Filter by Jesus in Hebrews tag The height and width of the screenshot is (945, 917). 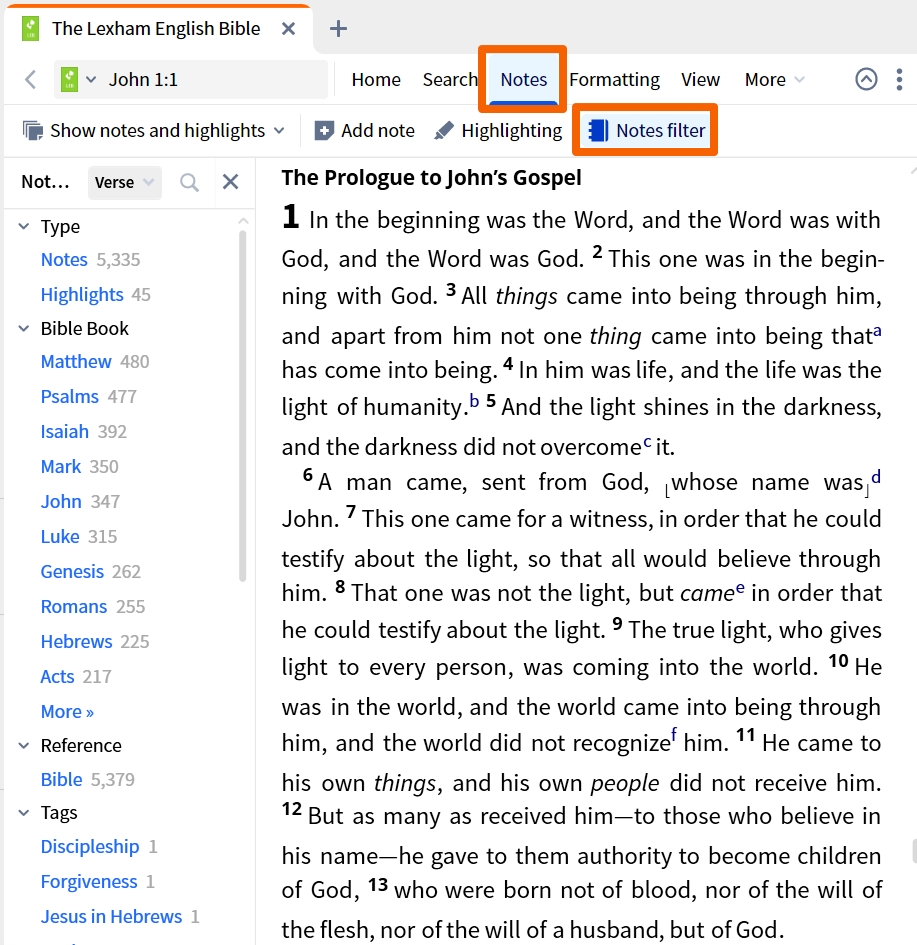pos(120,917)
